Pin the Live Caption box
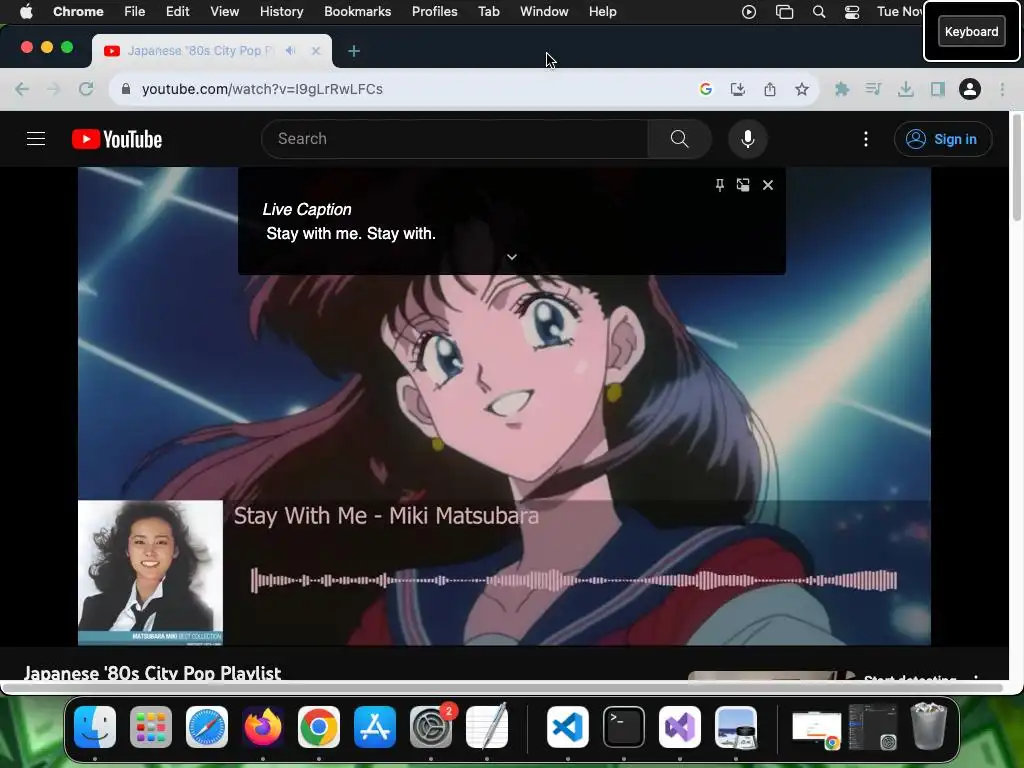 pyautogui.click(x=719, y=185)
